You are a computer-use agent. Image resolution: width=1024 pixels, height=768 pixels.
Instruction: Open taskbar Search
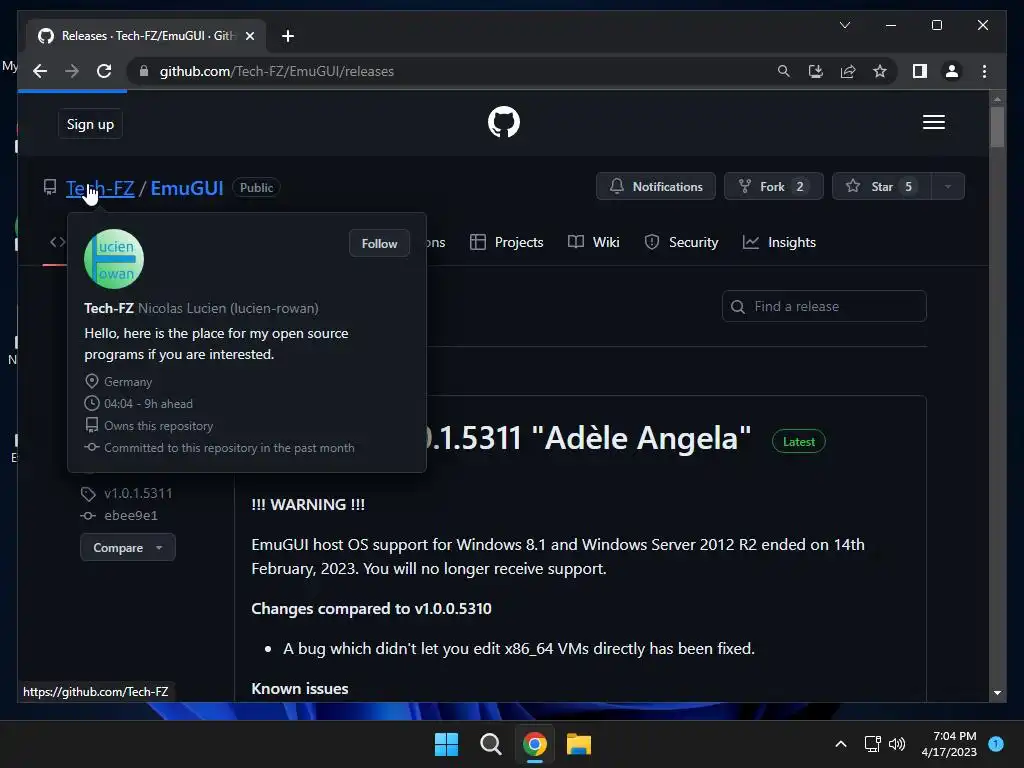490,744
